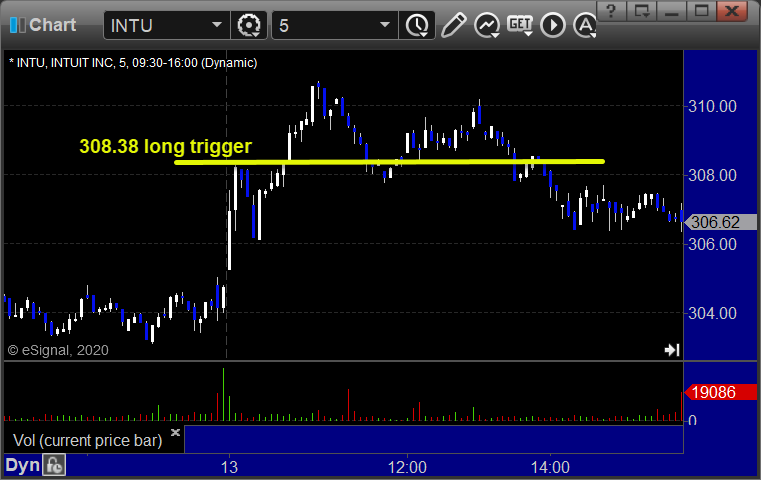This screenshot has height=480, width=761.
Task: Click the 13 date axis label
Action: click(x=229, y=467)
